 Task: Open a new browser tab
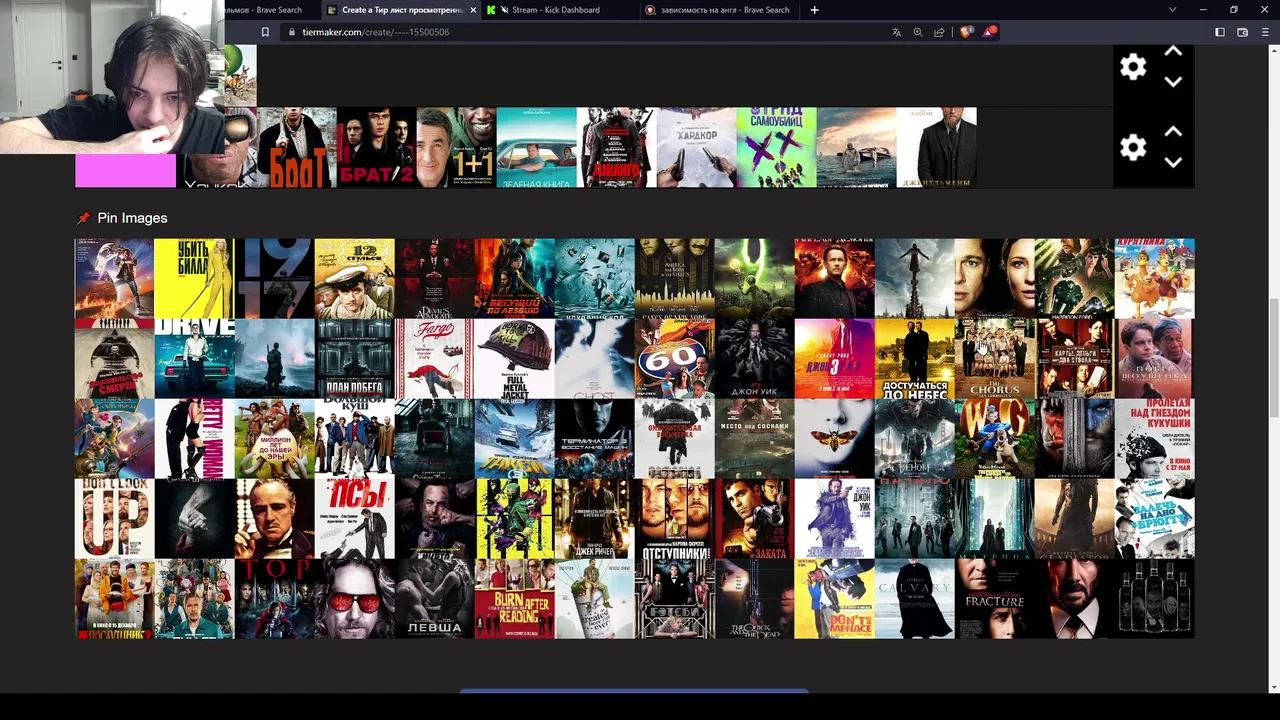tap(814, 10)
